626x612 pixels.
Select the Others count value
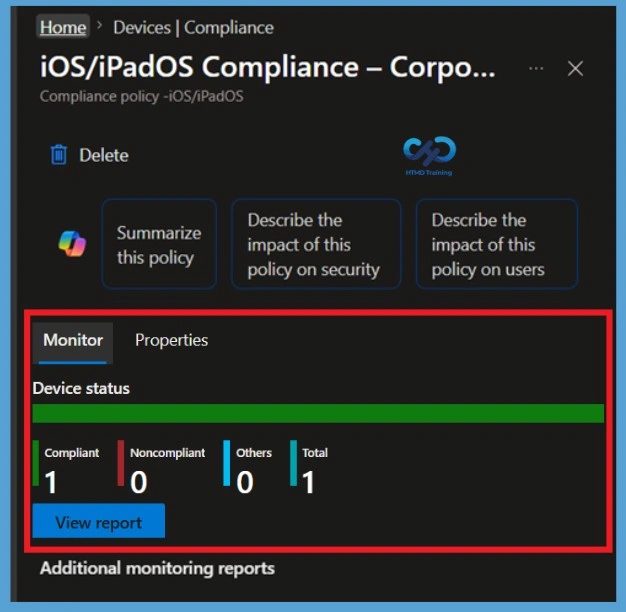pos(245,482)
